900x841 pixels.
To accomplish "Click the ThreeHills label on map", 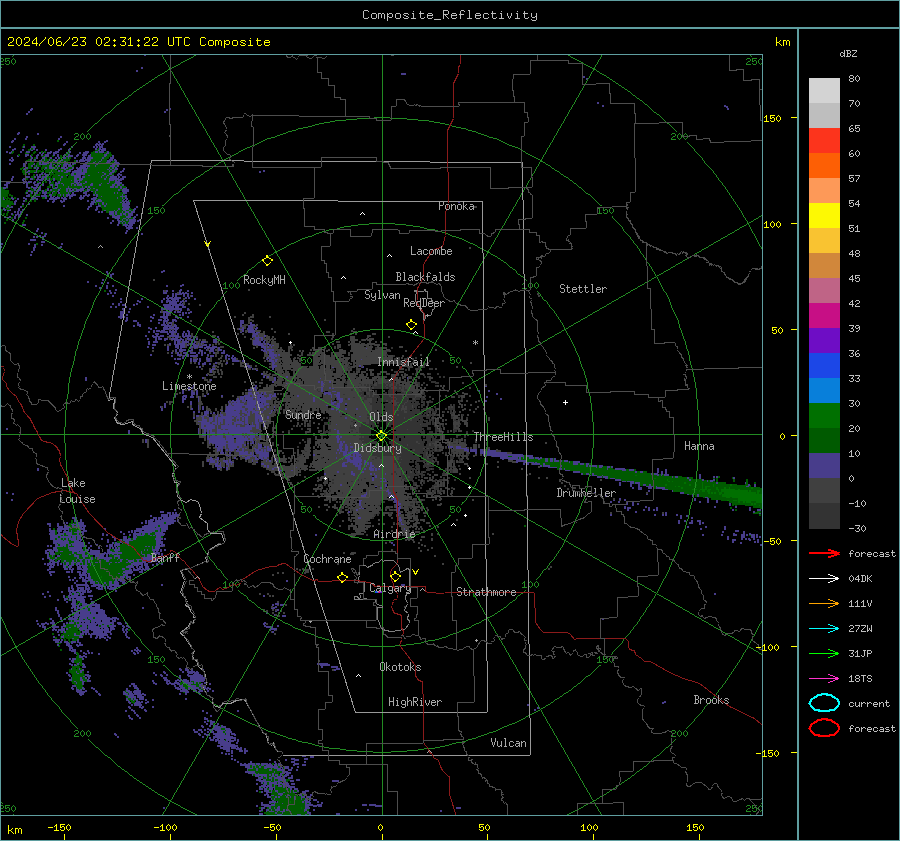I will (x=503, y=437).
